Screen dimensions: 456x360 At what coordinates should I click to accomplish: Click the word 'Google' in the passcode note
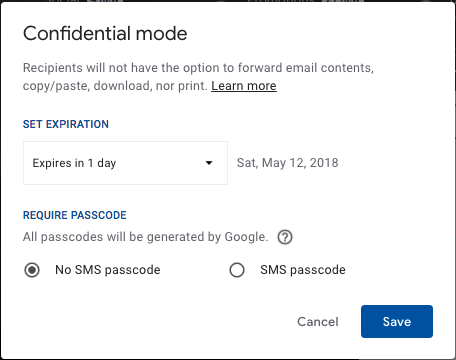point(245,237)
